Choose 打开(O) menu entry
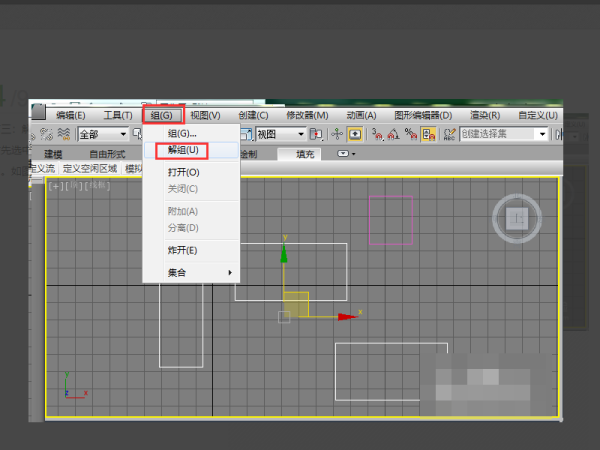This screenshot has height=450, width=600. point(191,172)
